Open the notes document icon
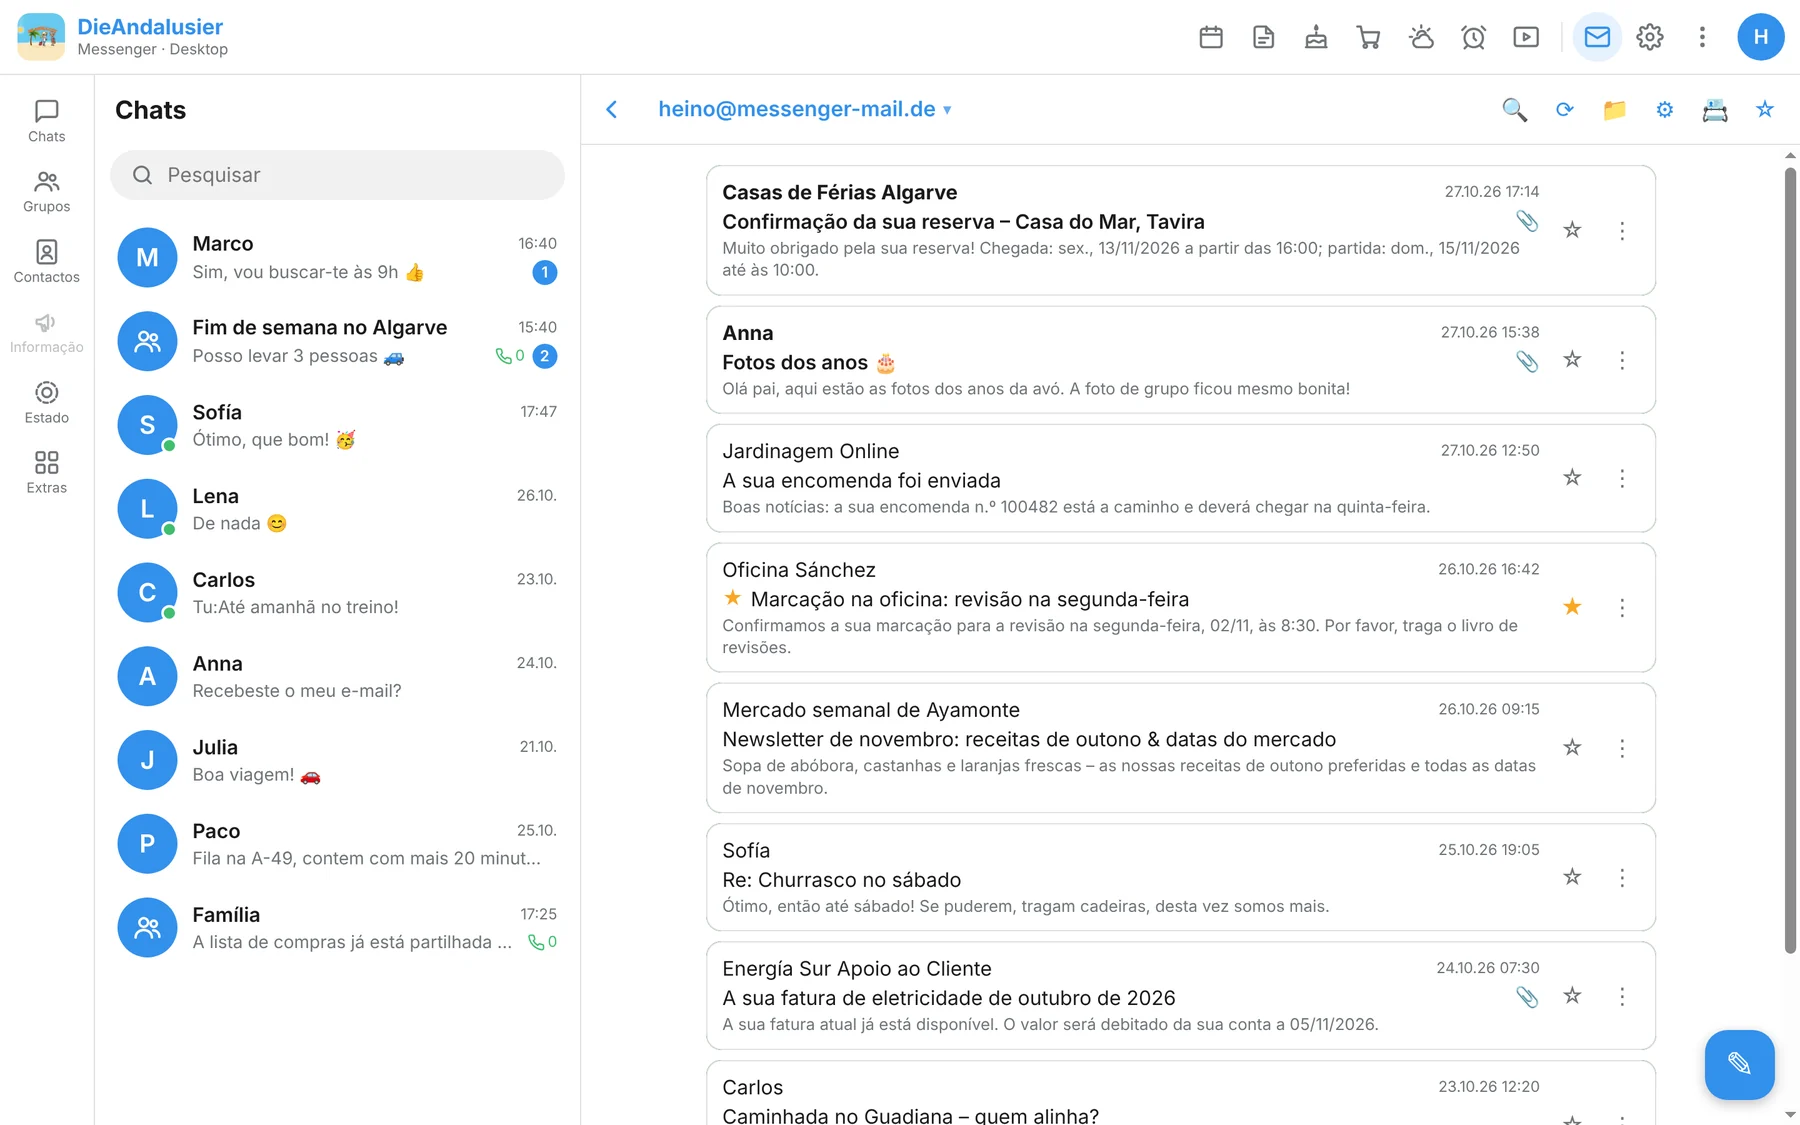The image size is (1800, 1125). [x=1264, y=37]
